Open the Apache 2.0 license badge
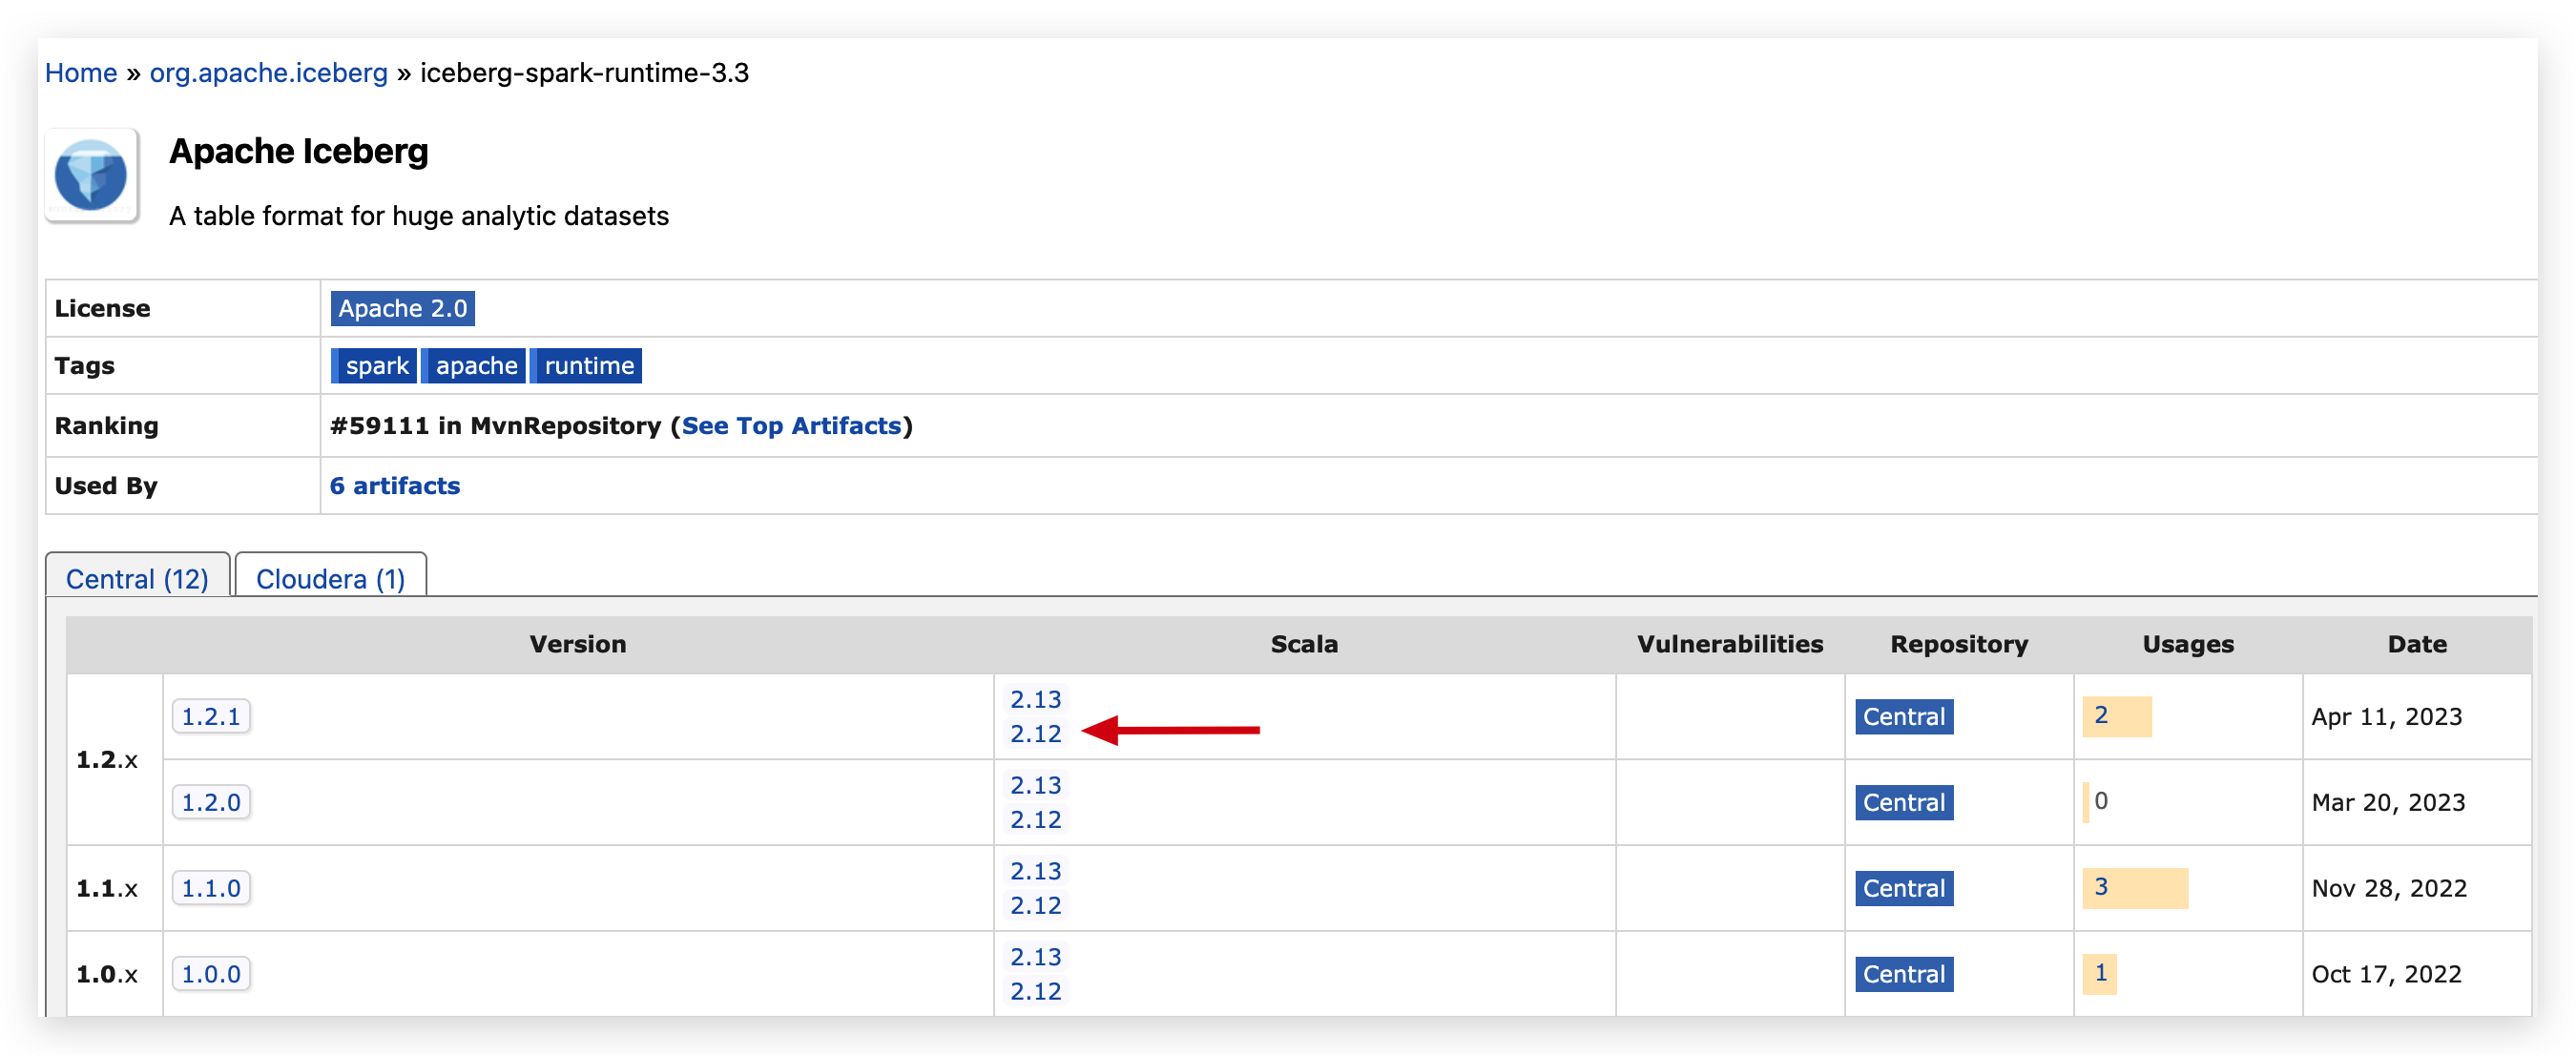 pos(402,308)
